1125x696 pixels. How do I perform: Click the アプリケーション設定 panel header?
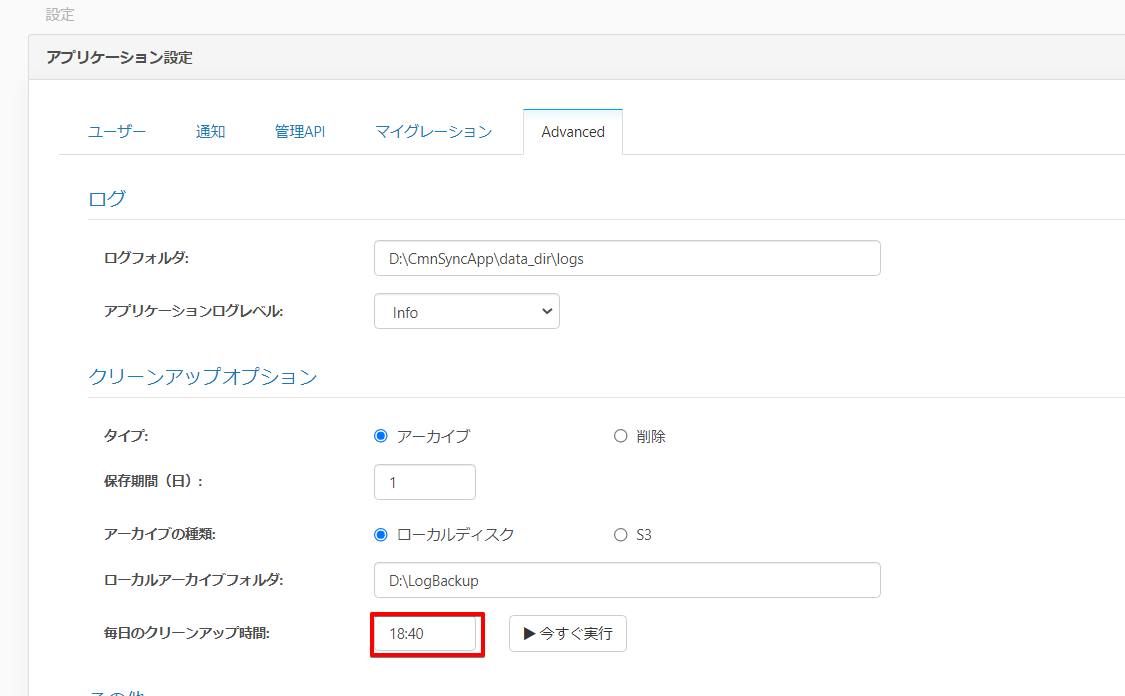click(119, 58)
